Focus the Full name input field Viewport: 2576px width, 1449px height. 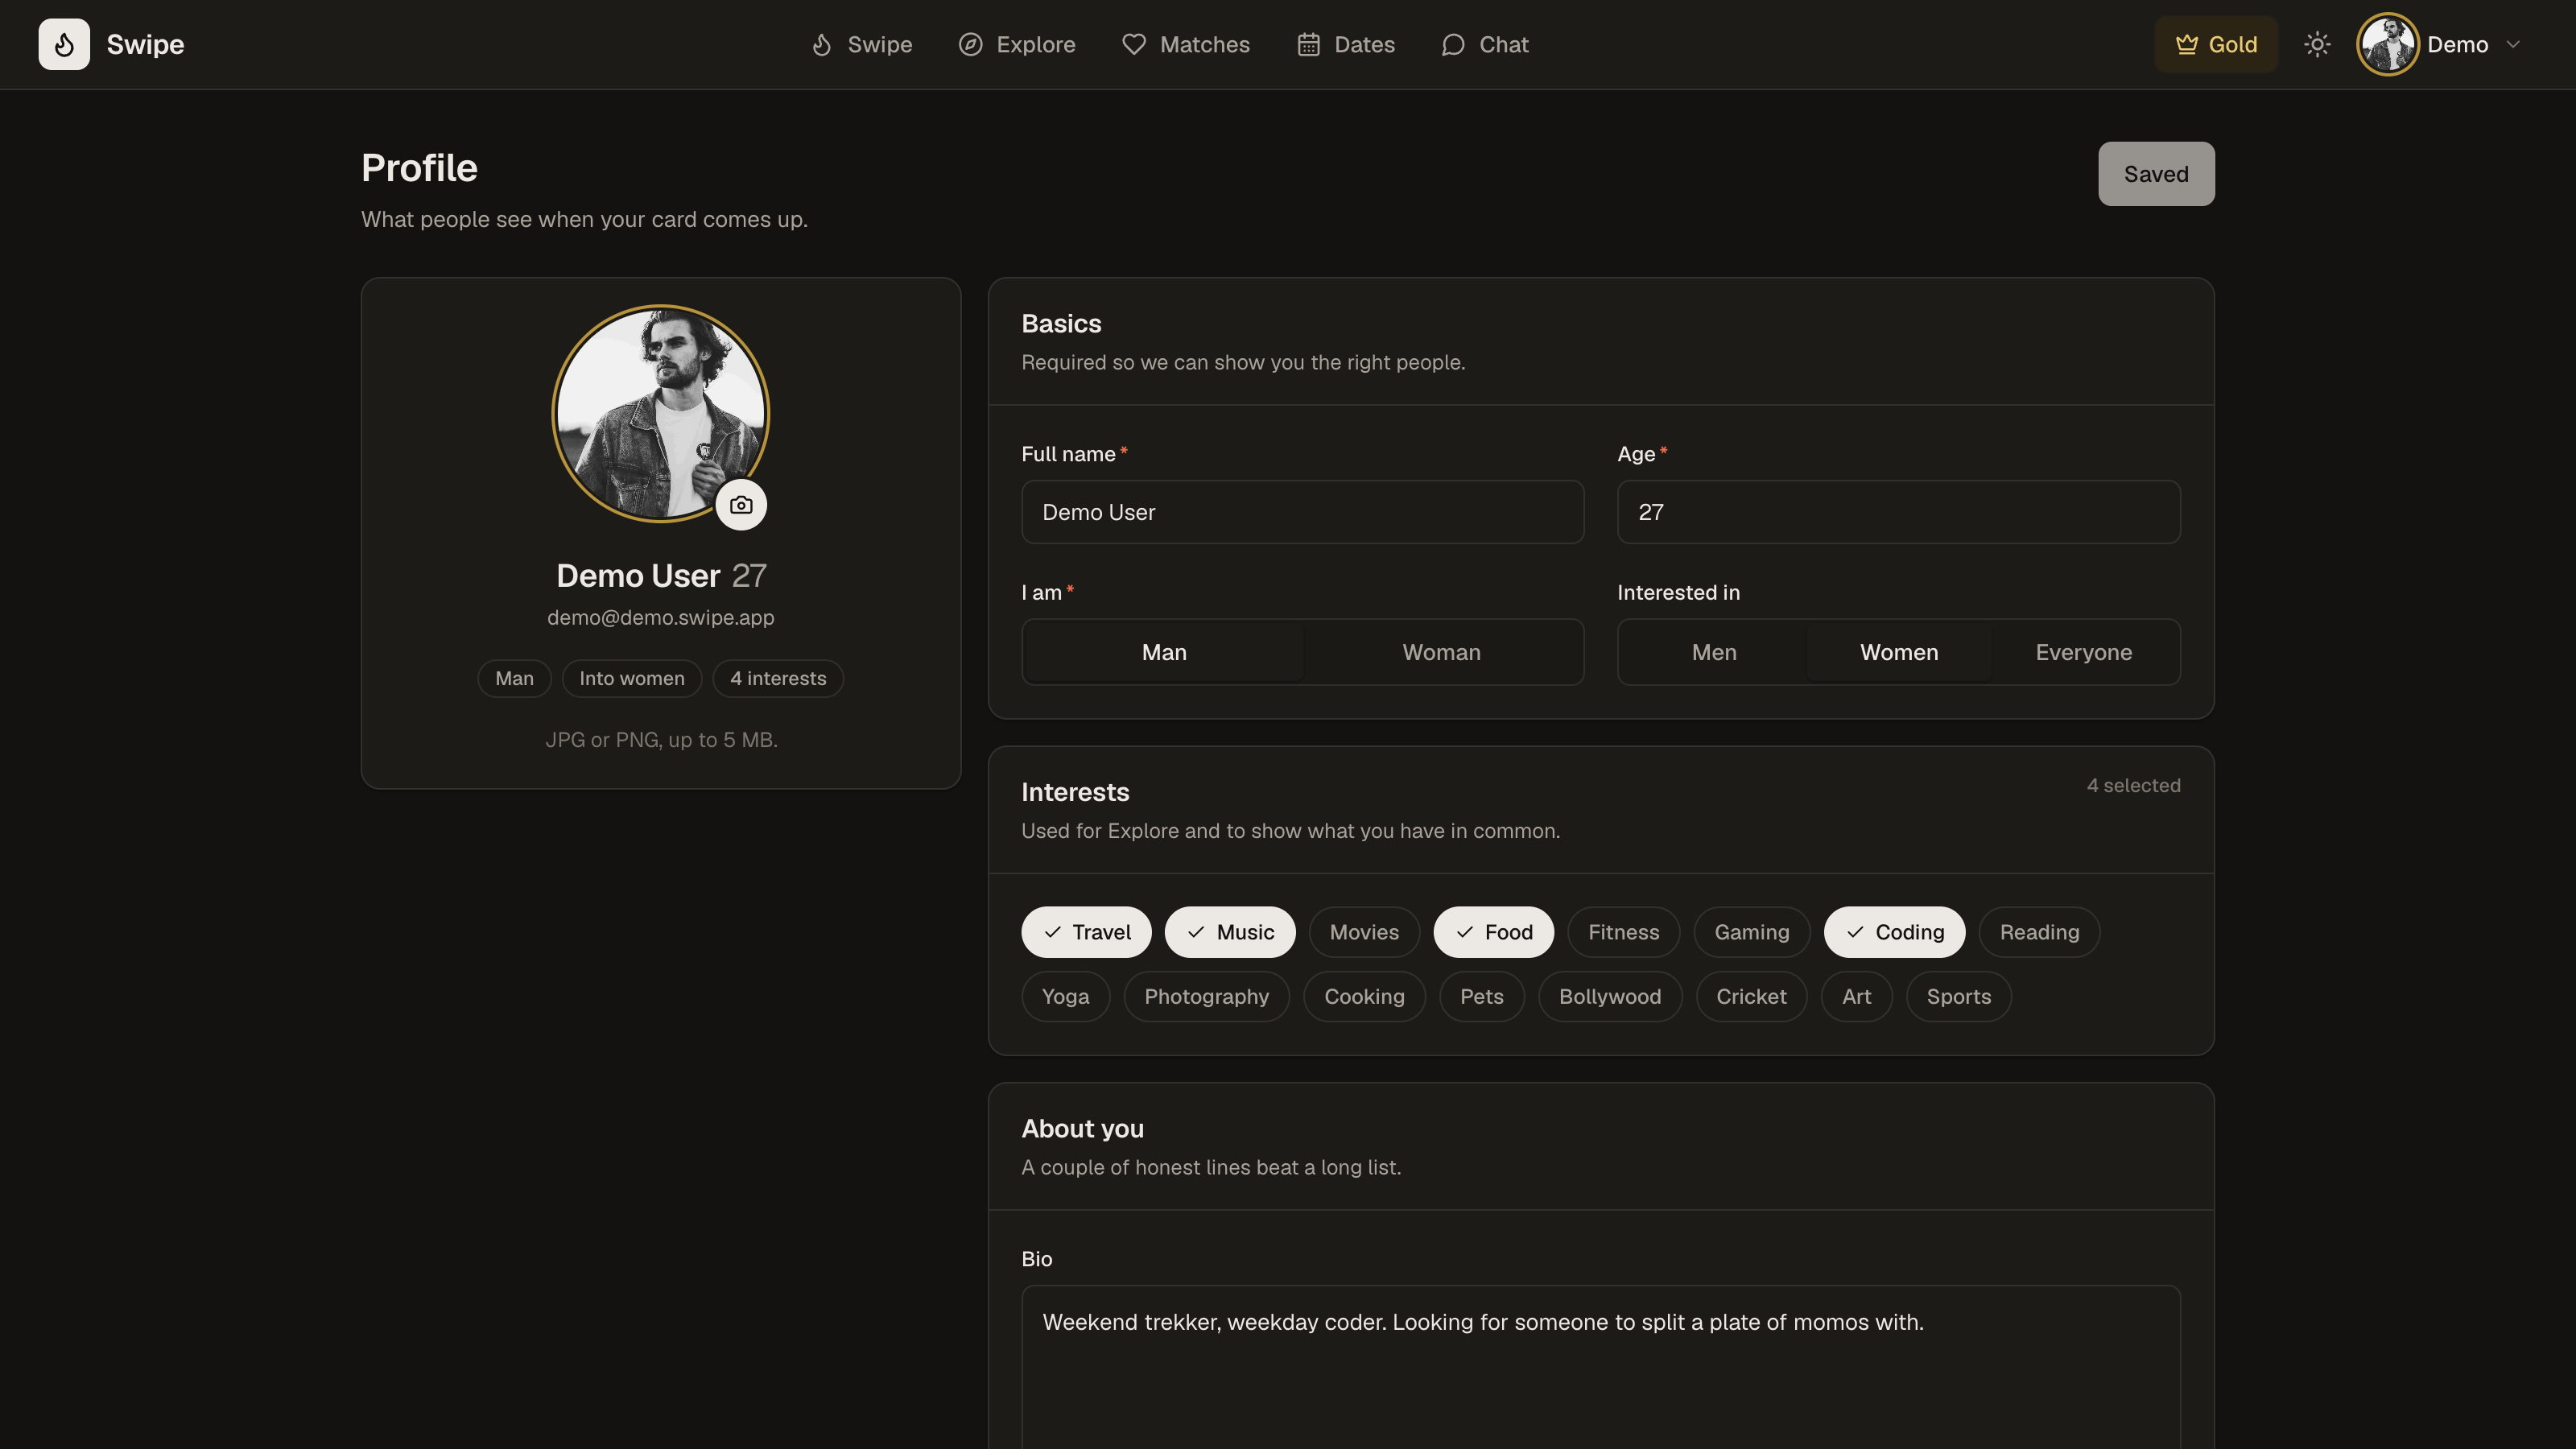point(1302,512)
